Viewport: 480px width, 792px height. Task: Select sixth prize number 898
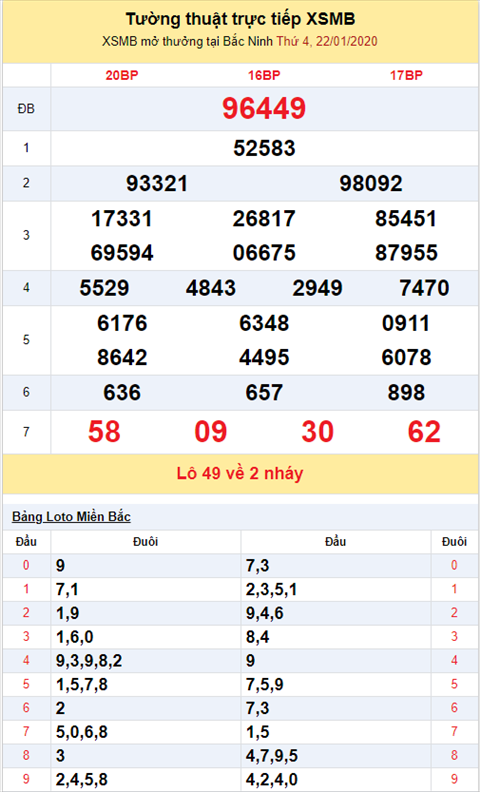click(406, 393)
